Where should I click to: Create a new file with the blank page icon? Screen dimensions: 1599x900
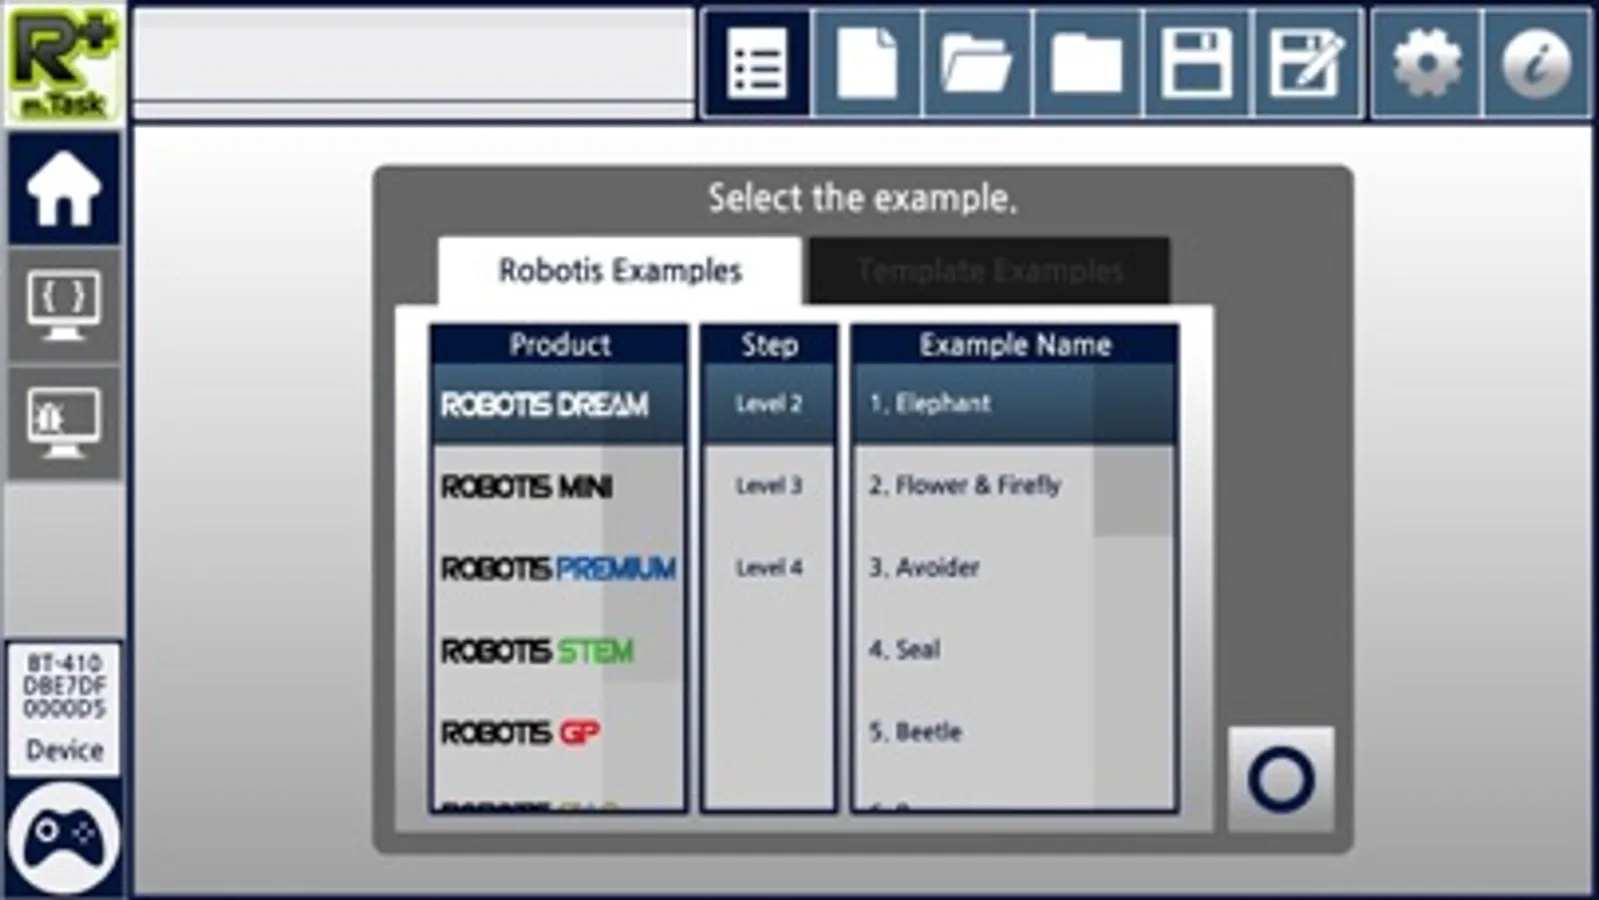(x=867, y=63)
